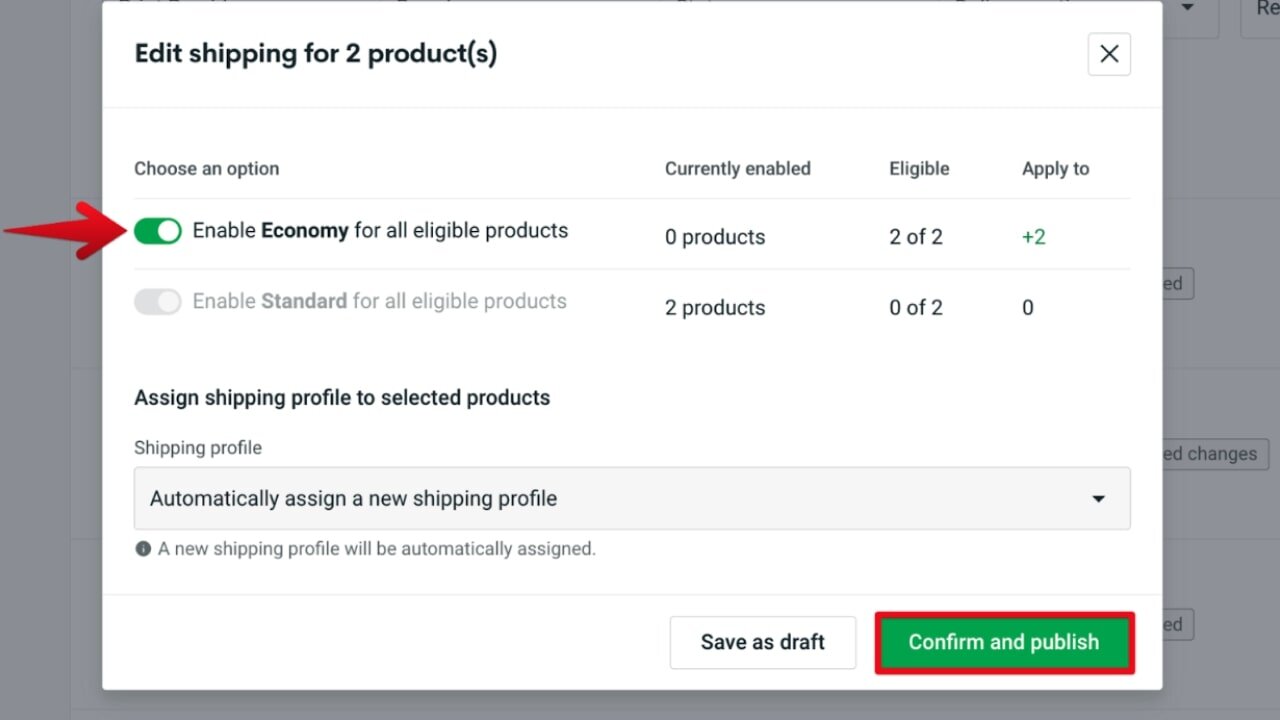Click the 'Apply to' column header
The image size is (1280, 720).
pos(1055,169)
